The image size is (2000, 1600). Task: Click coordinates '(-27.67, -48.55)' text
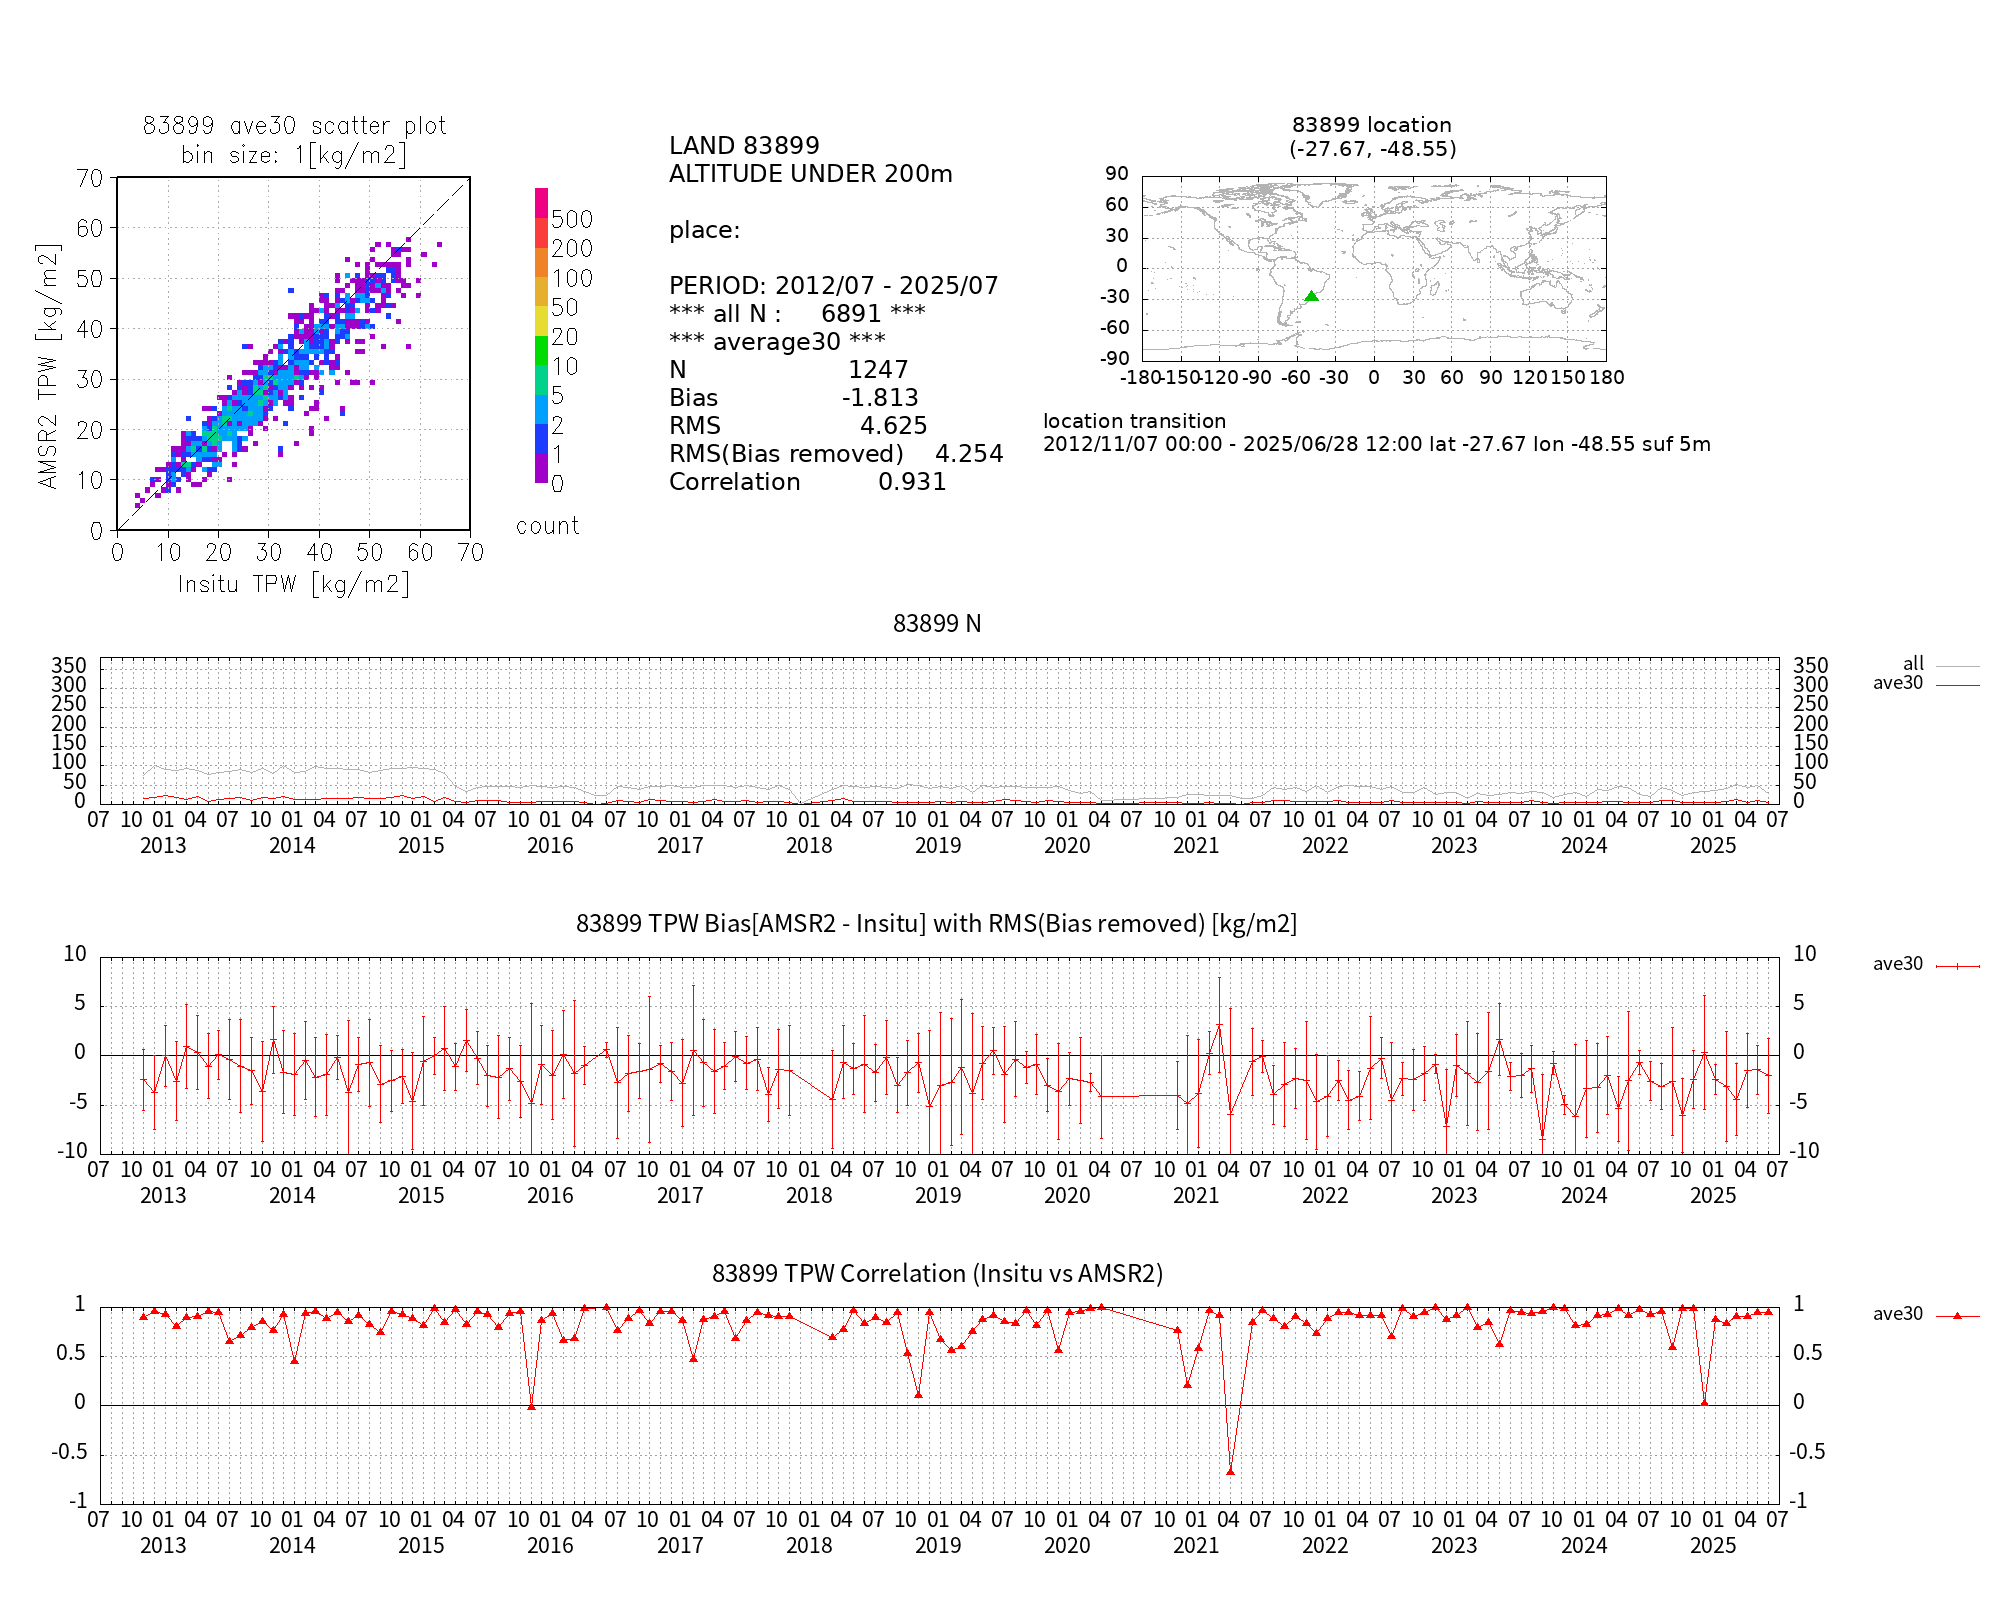click(1372, 149)
